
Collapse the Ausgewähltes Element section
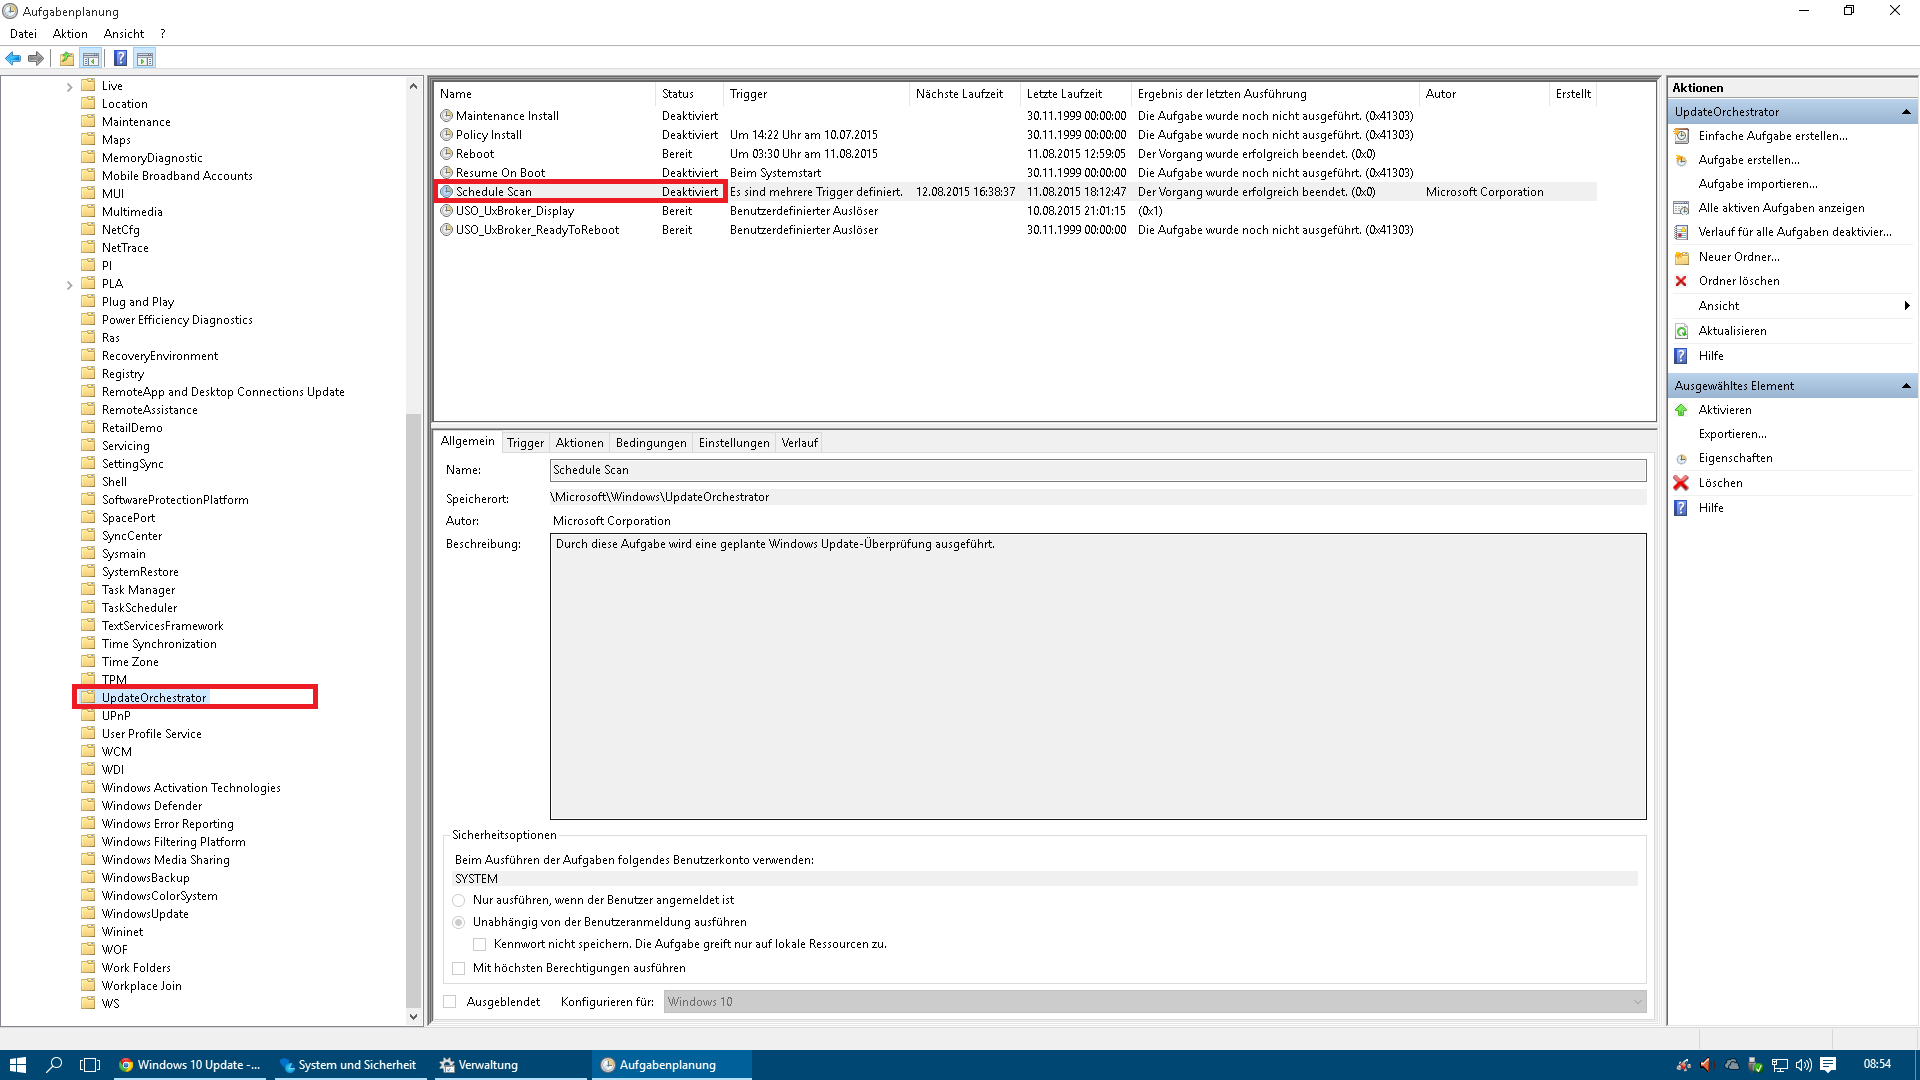click(x=1905, y=386)
